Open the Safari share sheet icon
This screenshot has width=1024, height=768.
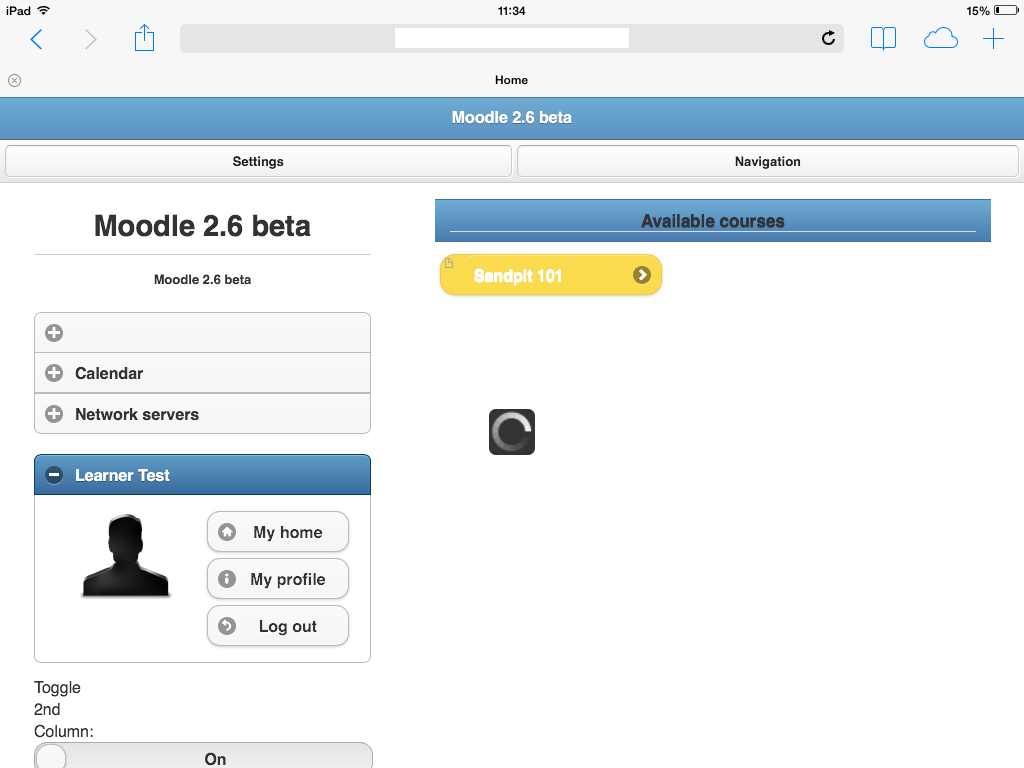click(144, 38)
